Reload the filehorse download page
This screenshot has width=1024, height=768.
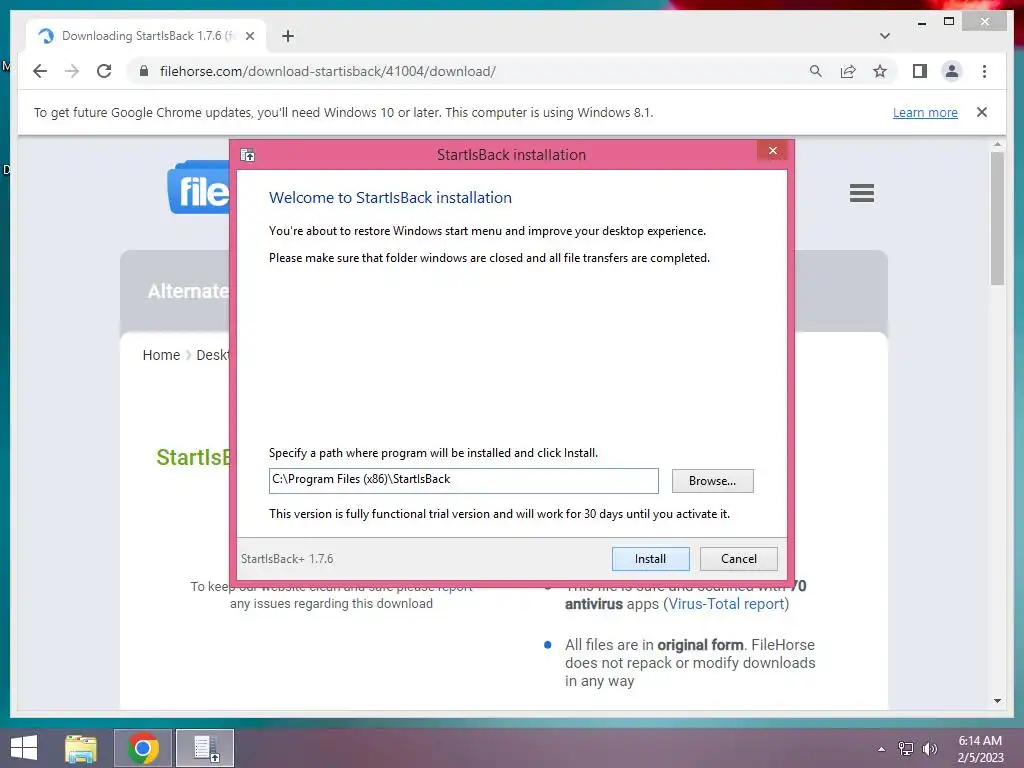pos(104,71)
